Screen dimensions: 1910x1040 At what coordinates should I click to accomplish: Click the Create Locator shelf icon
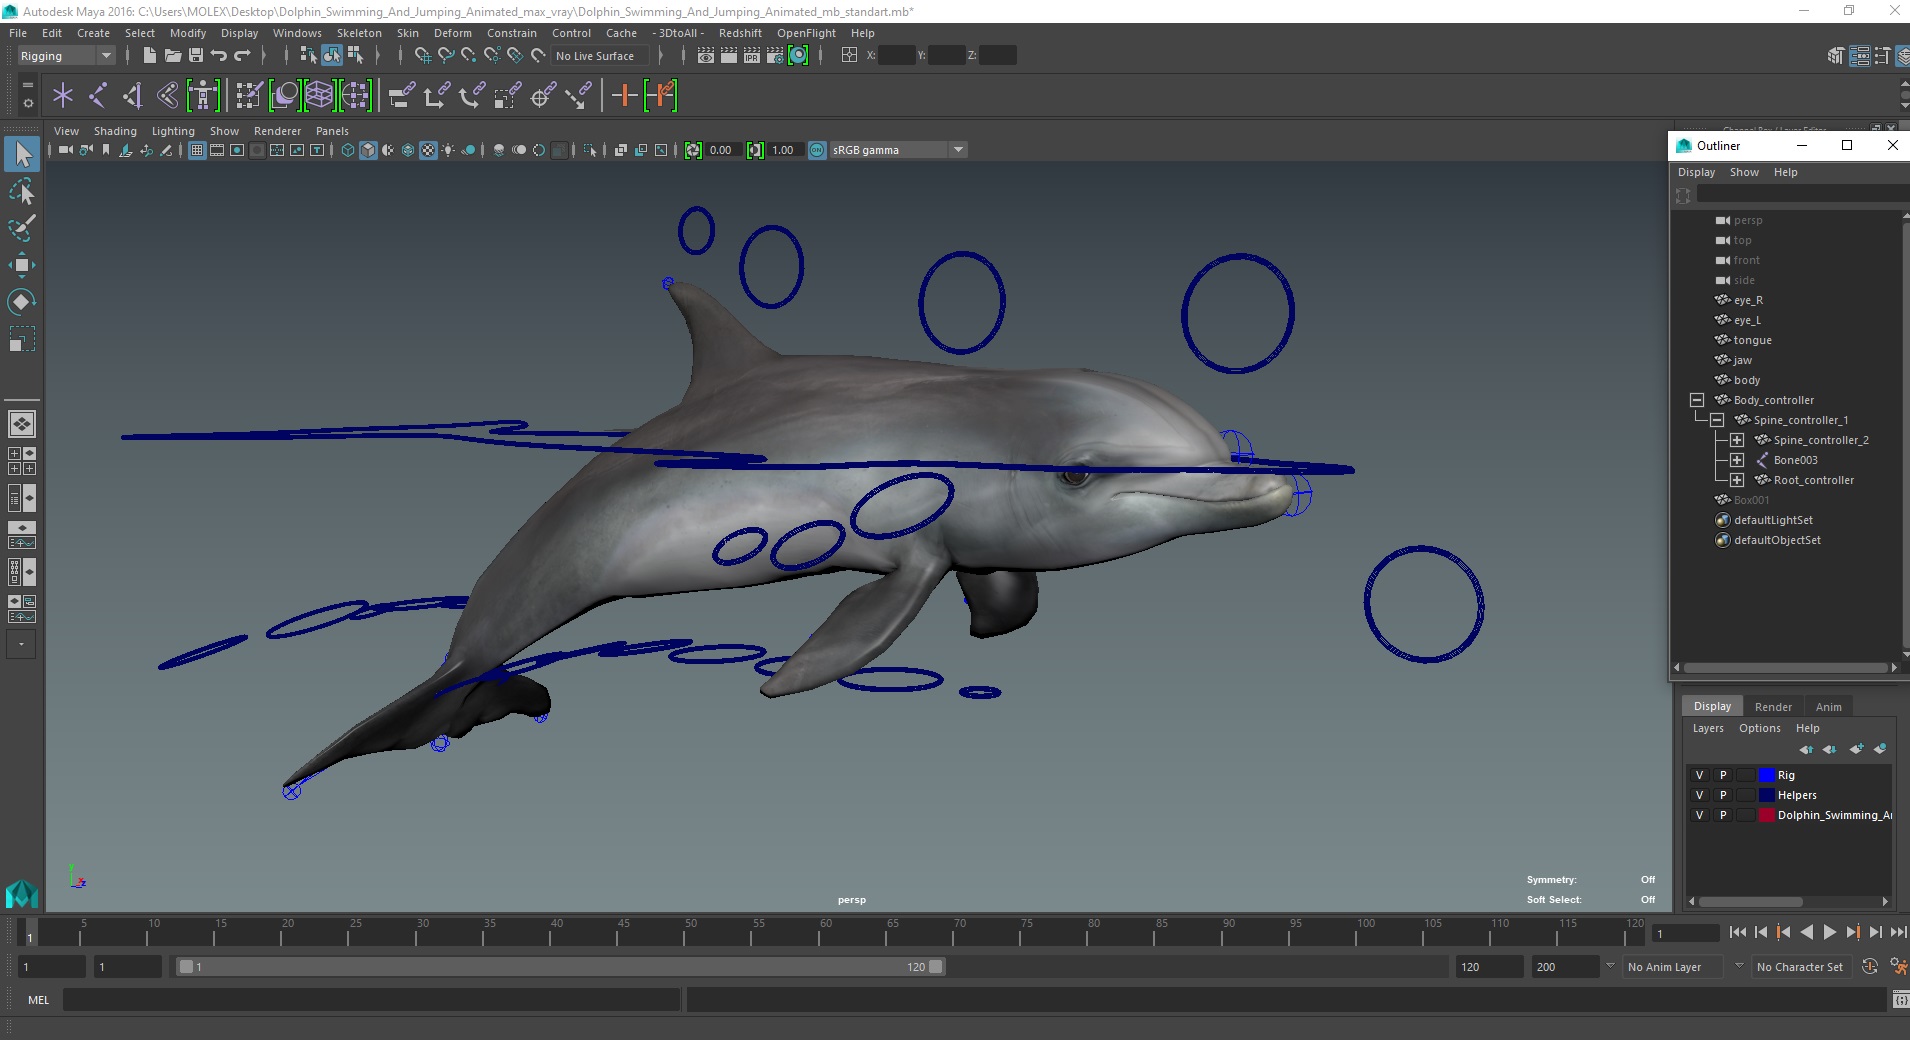click(63, 96)
